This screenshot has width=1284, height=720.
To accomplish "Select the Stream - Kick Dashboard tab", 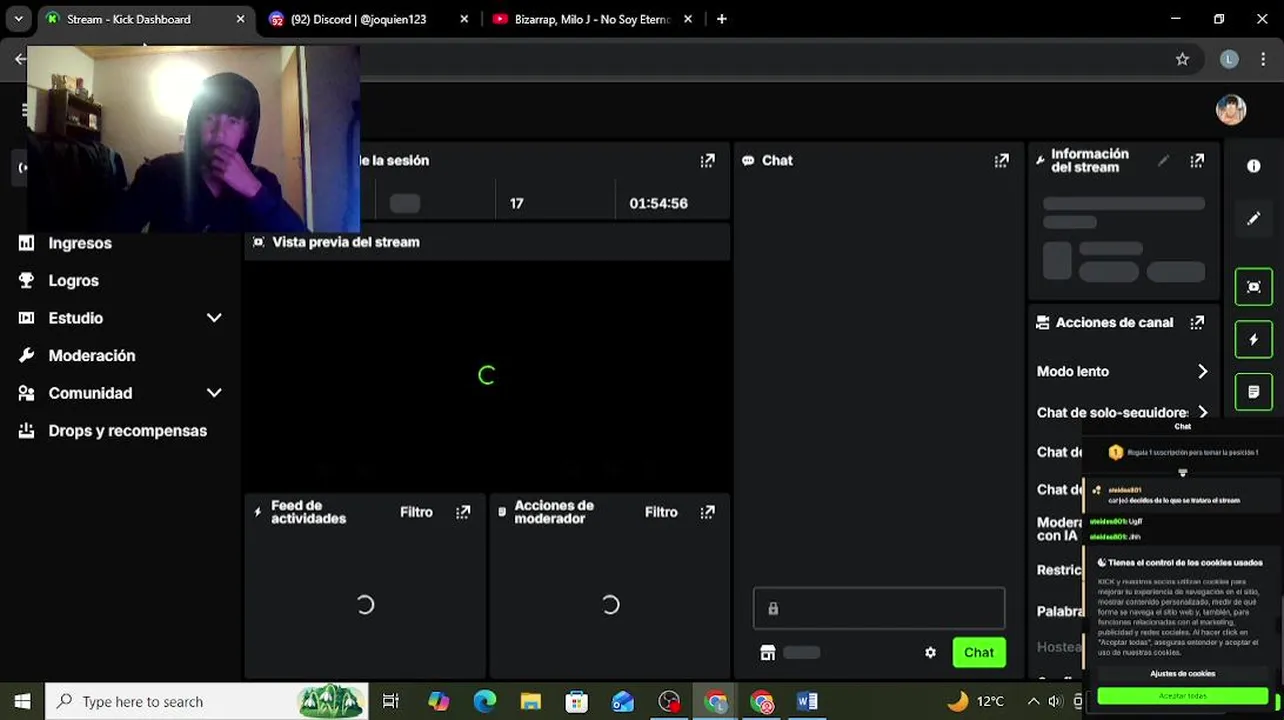I will 128,19.
